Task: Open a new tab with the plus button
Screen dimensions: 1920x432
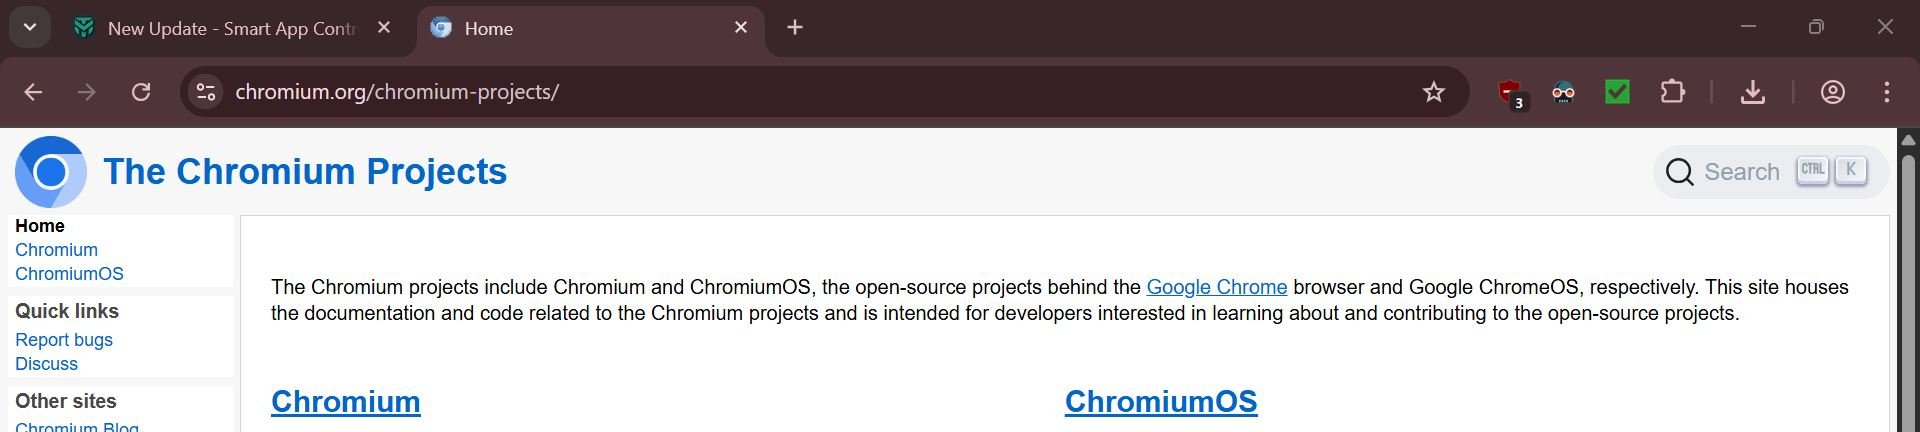Action: pyautogui.click(x=795, y=28)
